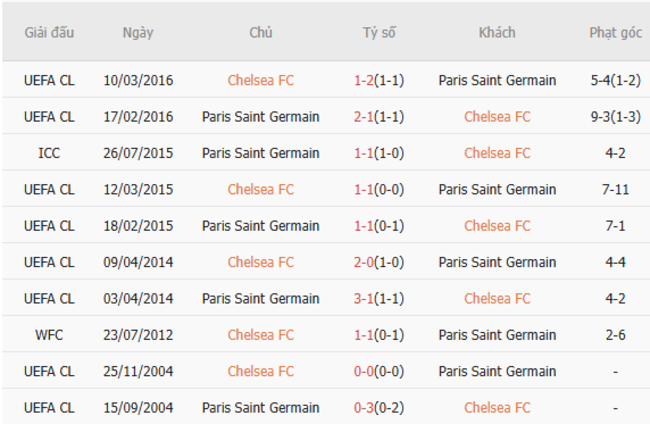
Task: Open the 2-0(1-0) score from 09/04/2014
Action: 379,262
